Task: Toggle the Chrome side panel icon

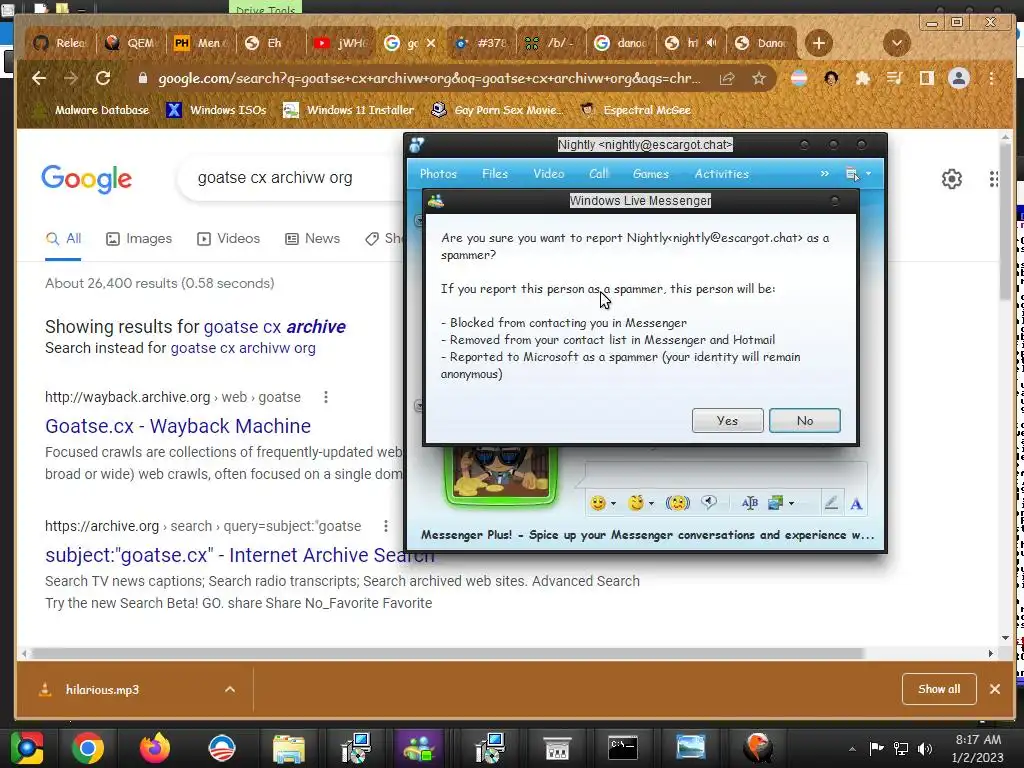Action: 926,78
